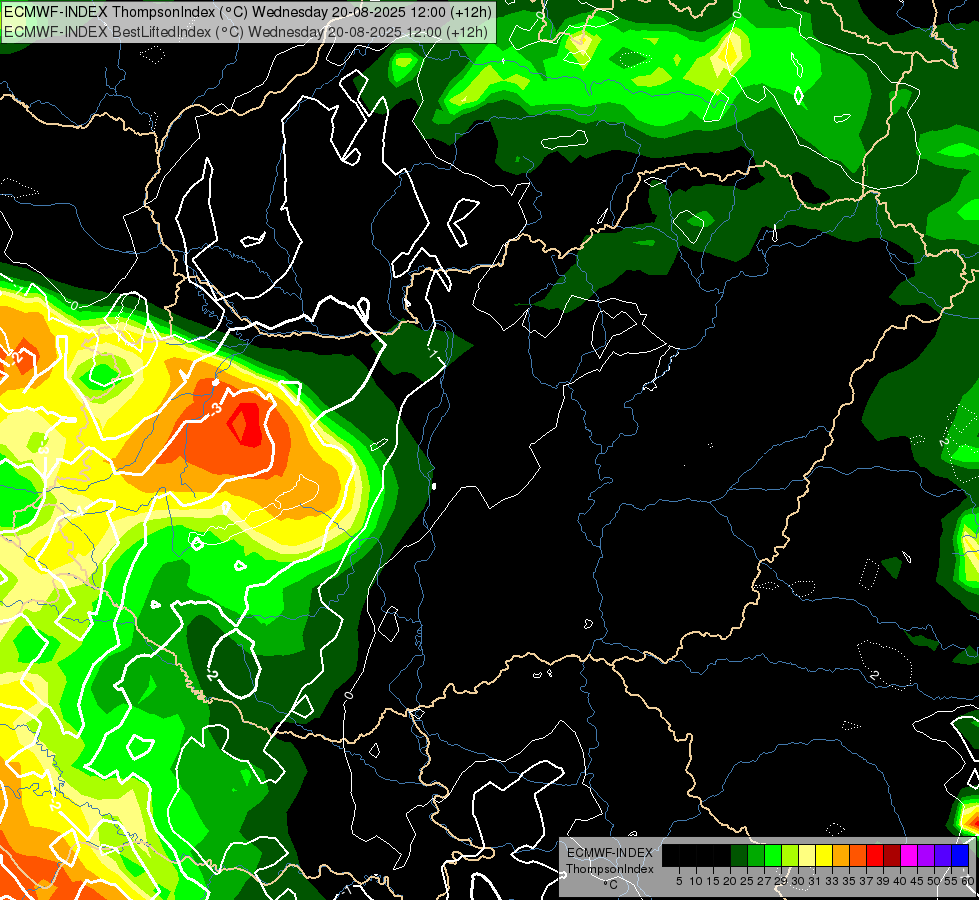Viewport: 979px width, 900px height.
Task: Click the pale yellow 30-31 legend swatch
Action: 807,855
